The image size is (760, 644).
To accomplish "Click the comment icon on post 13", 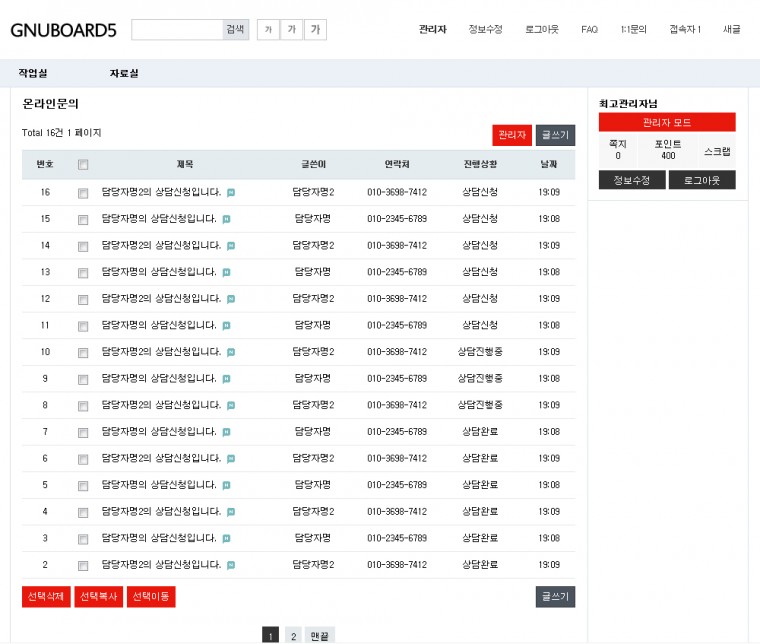I will (x=226, y=272).
